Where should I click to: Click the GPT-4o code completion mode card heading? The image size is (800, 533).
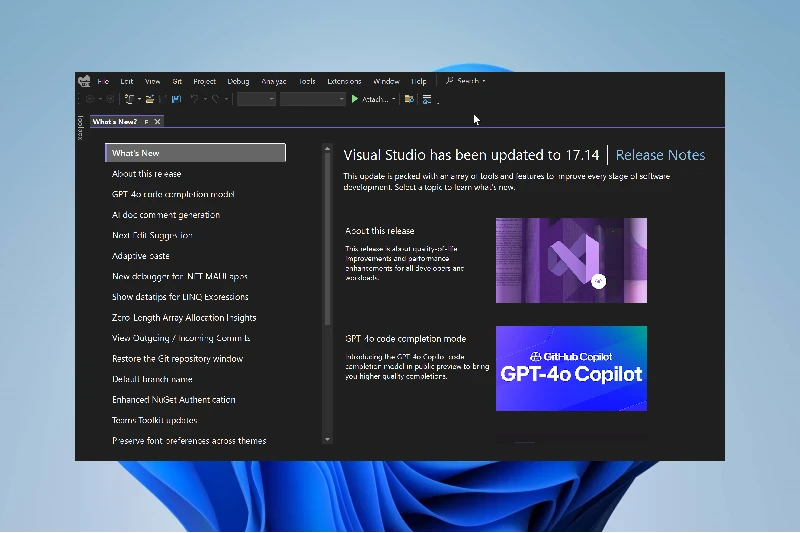coord(406,338)
